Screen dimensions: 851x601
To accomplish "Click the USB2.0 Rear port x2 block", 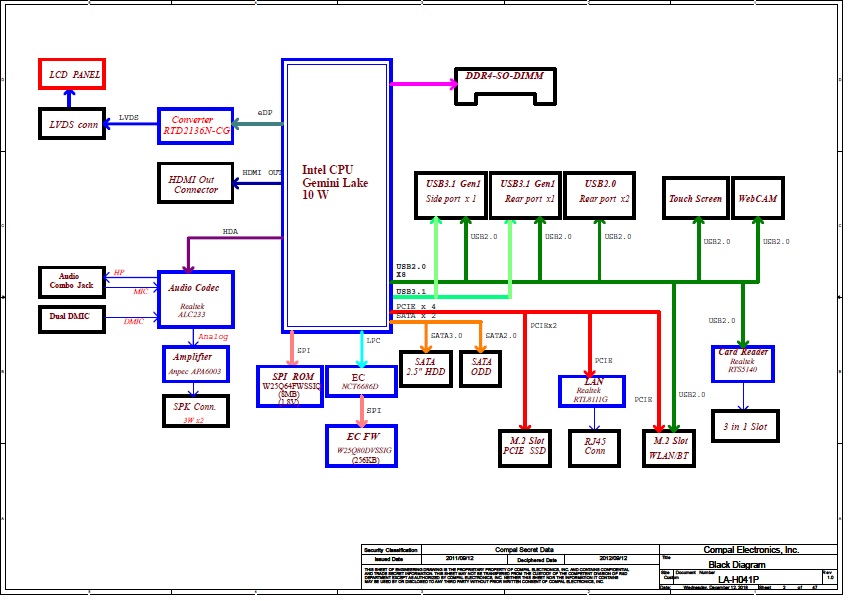I will coord(600,195).
